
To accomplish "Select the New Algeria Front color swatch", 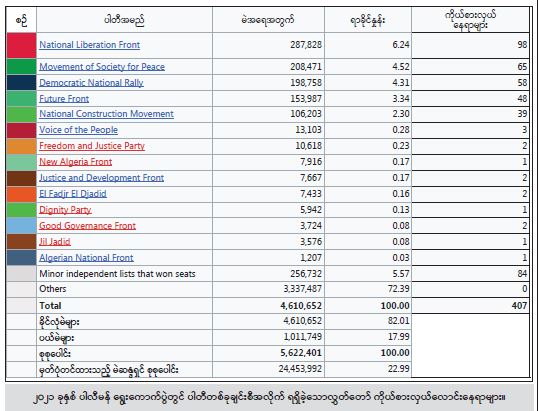I will pyautogui.click(x=21, y=162).
